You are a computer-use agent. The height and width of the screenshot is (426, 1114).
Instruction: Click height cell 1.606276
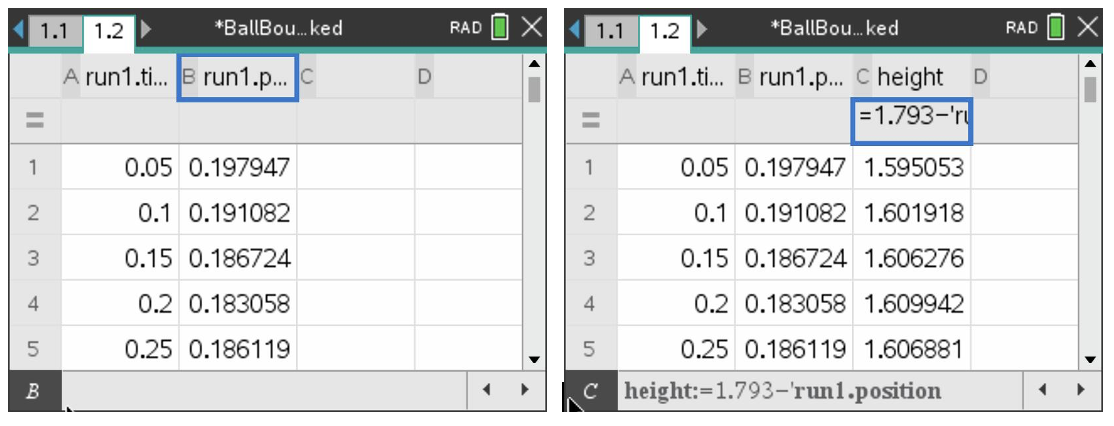pyautogui.click(x=912, y=258)
